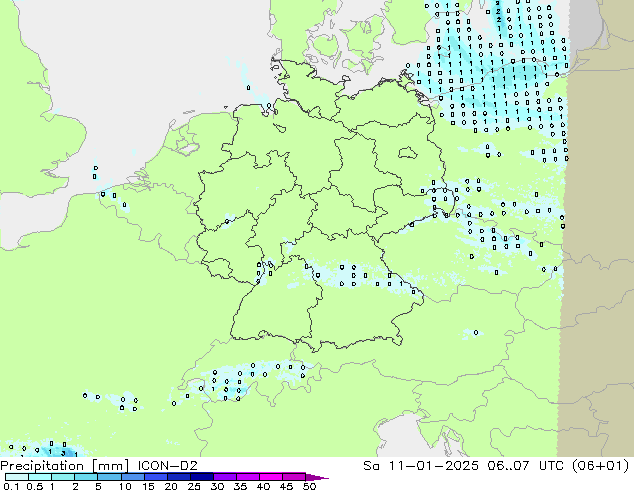Click the dark blue swatch between 25 and 30
Viewport: 634px width, 490px height.
pos(201,477)
